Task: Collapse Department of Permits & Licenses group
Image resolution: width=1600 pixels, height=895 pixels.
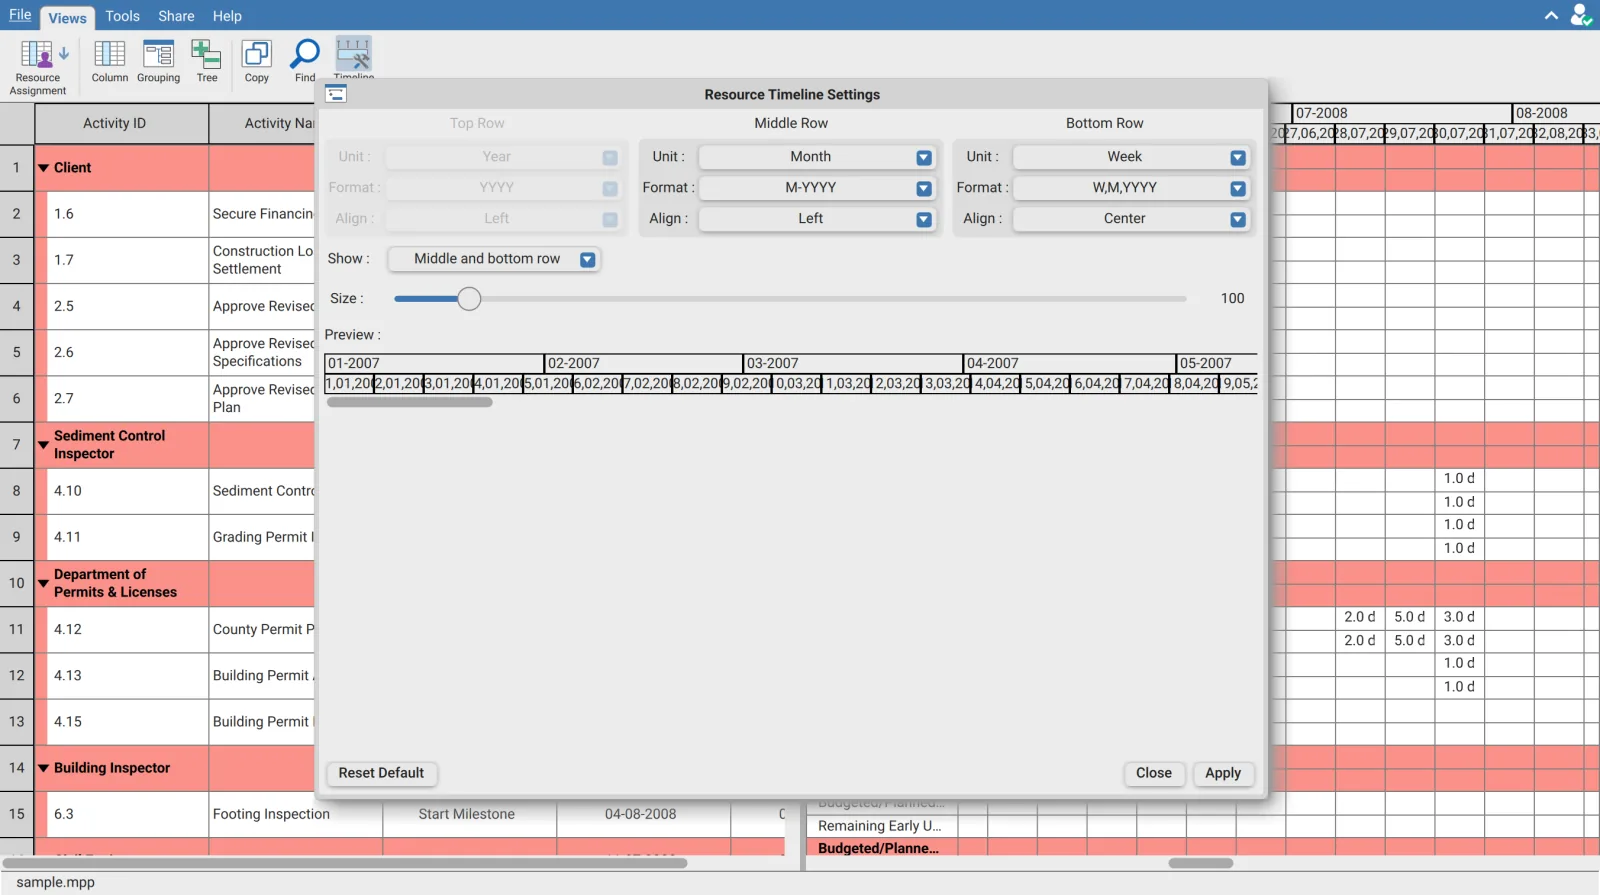Action: pos(43,583)
